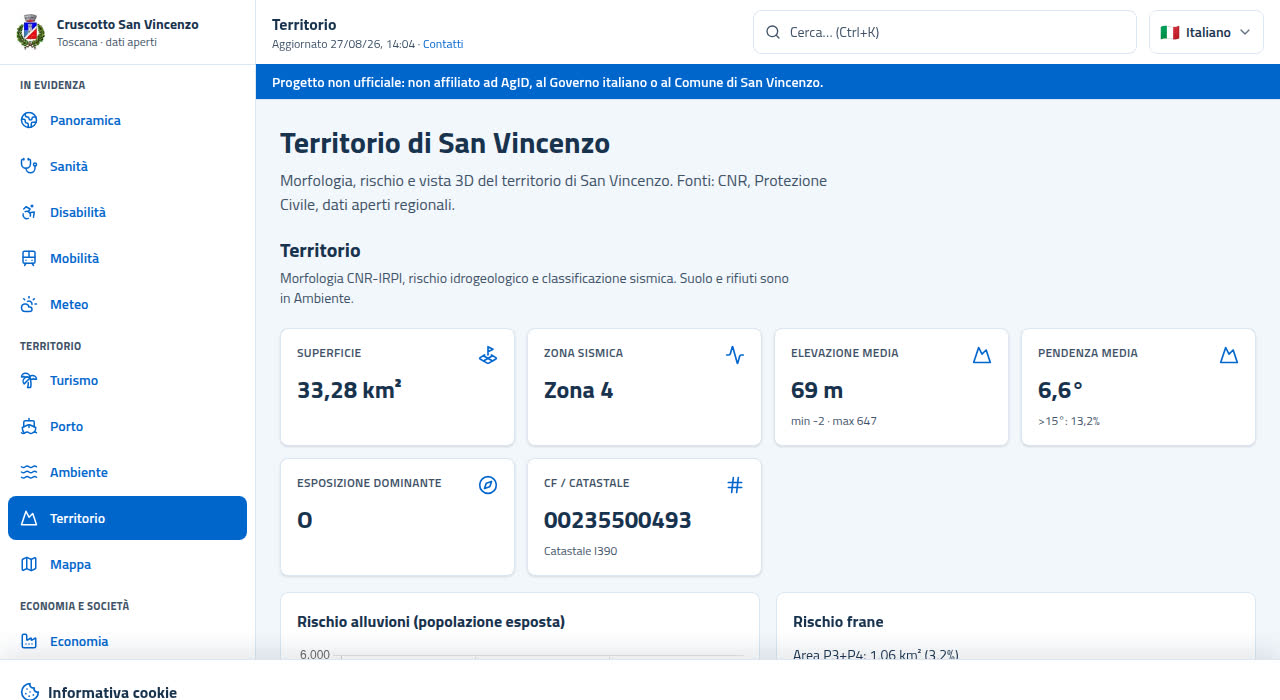Click the Rischio frane heading
The height and width of the screenshot is (700, 1280).
[x=838, y=622]
